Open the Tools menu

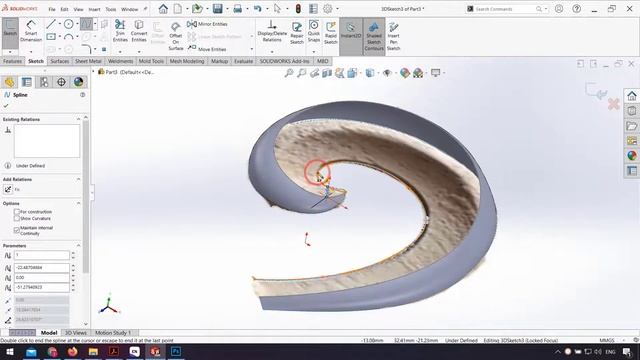pos(111,9)
